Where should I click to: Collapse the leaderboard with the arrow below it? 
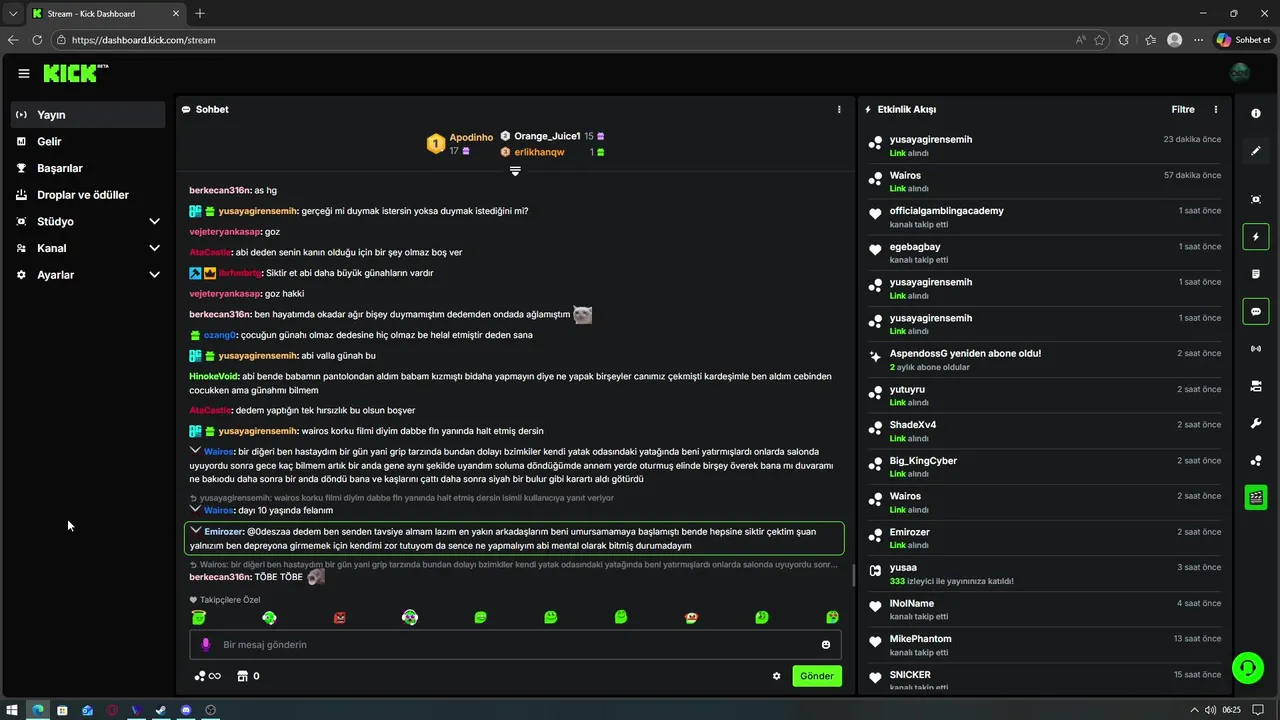pos(515,171)
